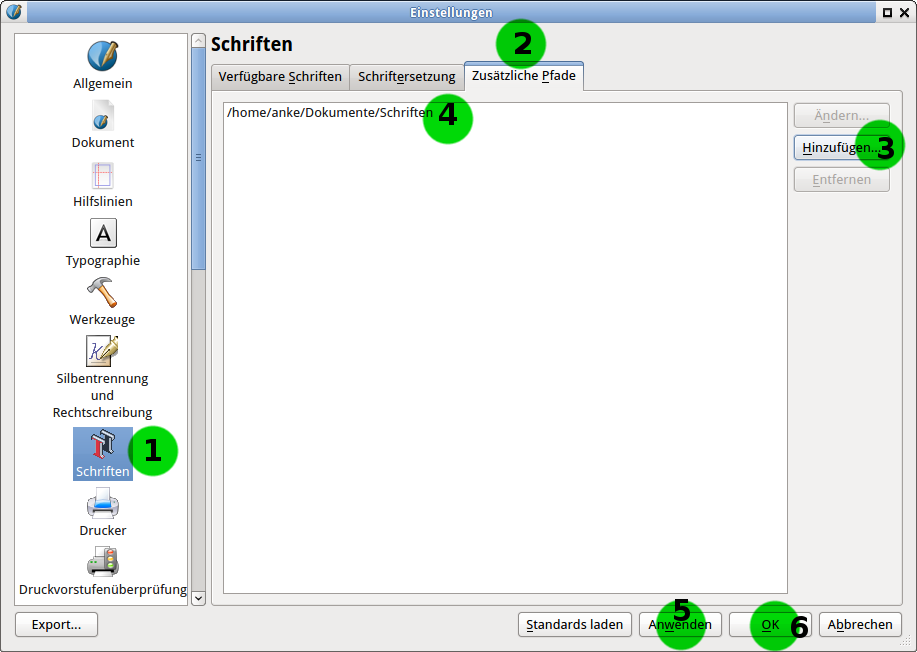Image resolution: width=917 pixels, height=652 pixels.
Task: Switch to Verfügbare Schriften tab
Action: click(x=280, y=76)
